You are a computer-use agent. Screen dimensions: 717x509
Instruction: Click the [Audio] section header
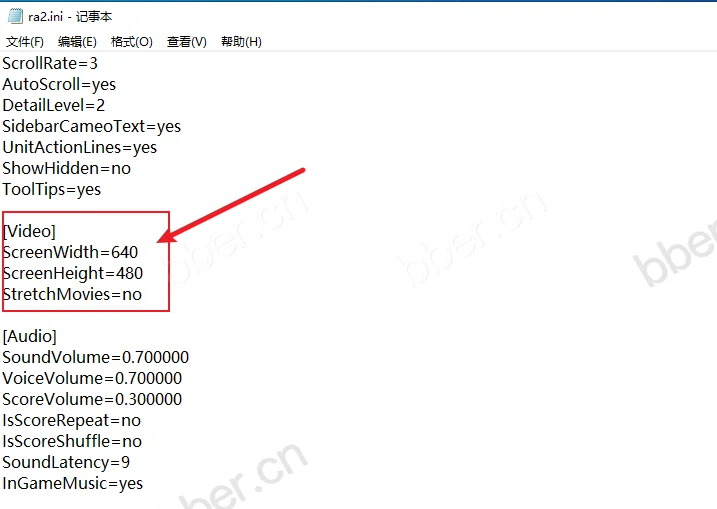point(29,337)
